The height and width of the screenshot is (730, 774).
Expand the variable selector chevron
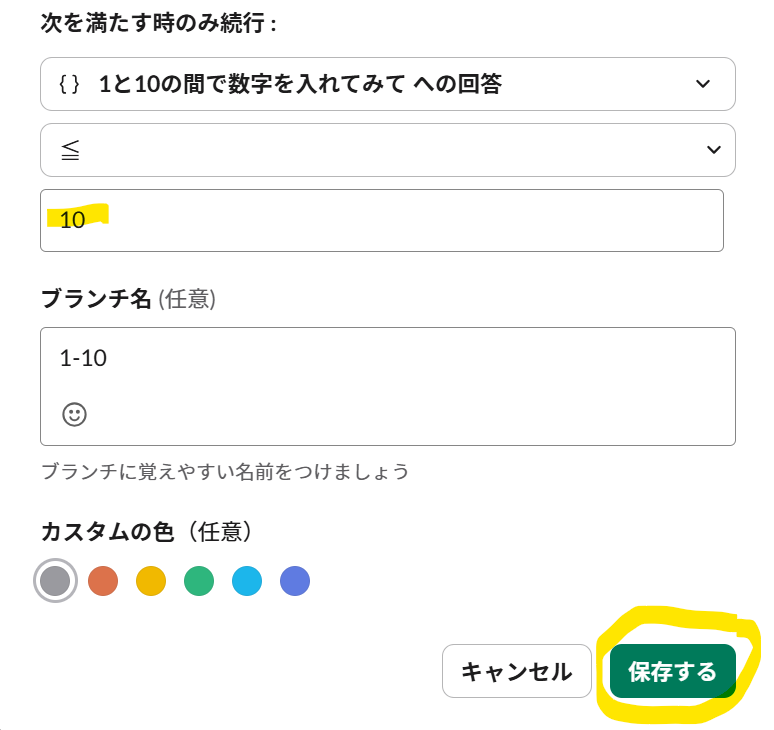(703, 84)
